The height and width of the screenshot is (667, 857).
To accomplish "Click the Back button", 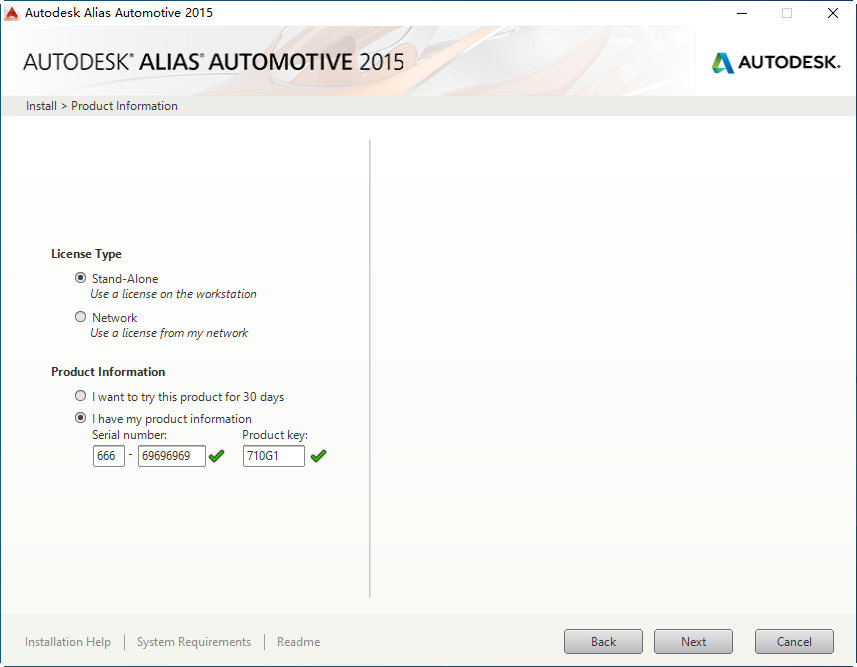I will [x=603, y=641].
